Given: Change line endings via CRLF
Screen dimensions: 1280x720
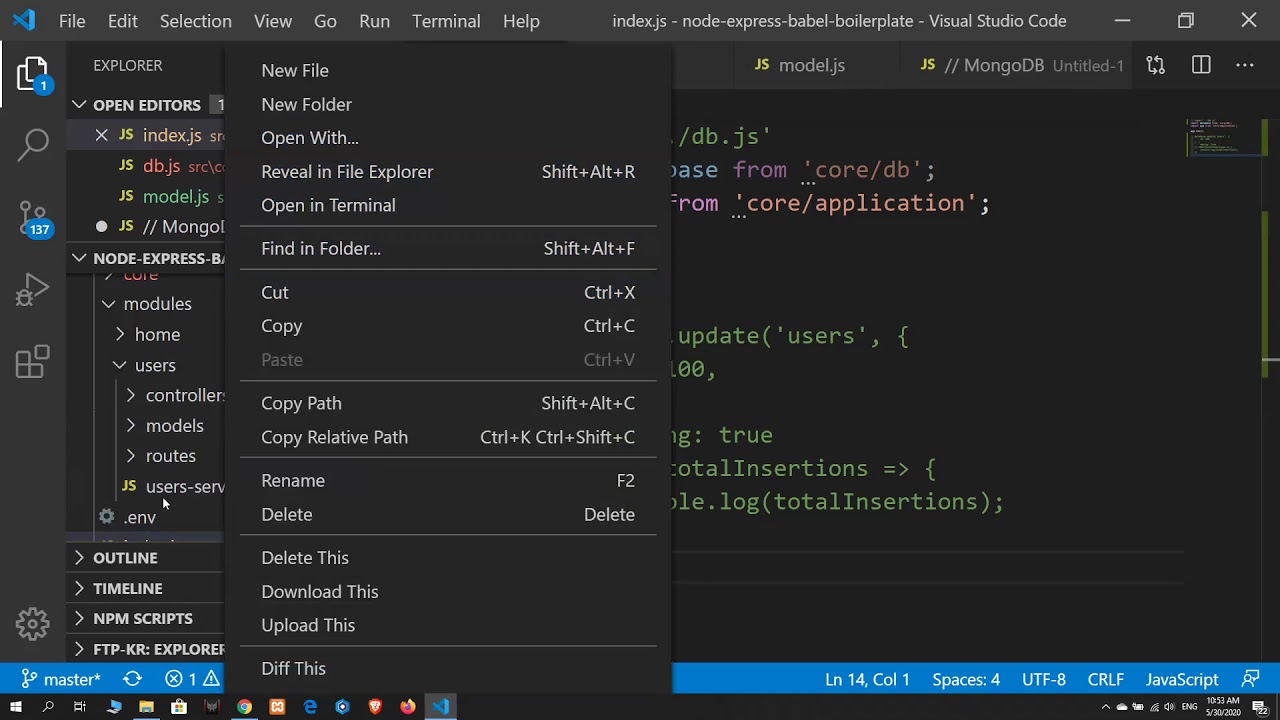Looking at the screenshot, I should 1106,679.
